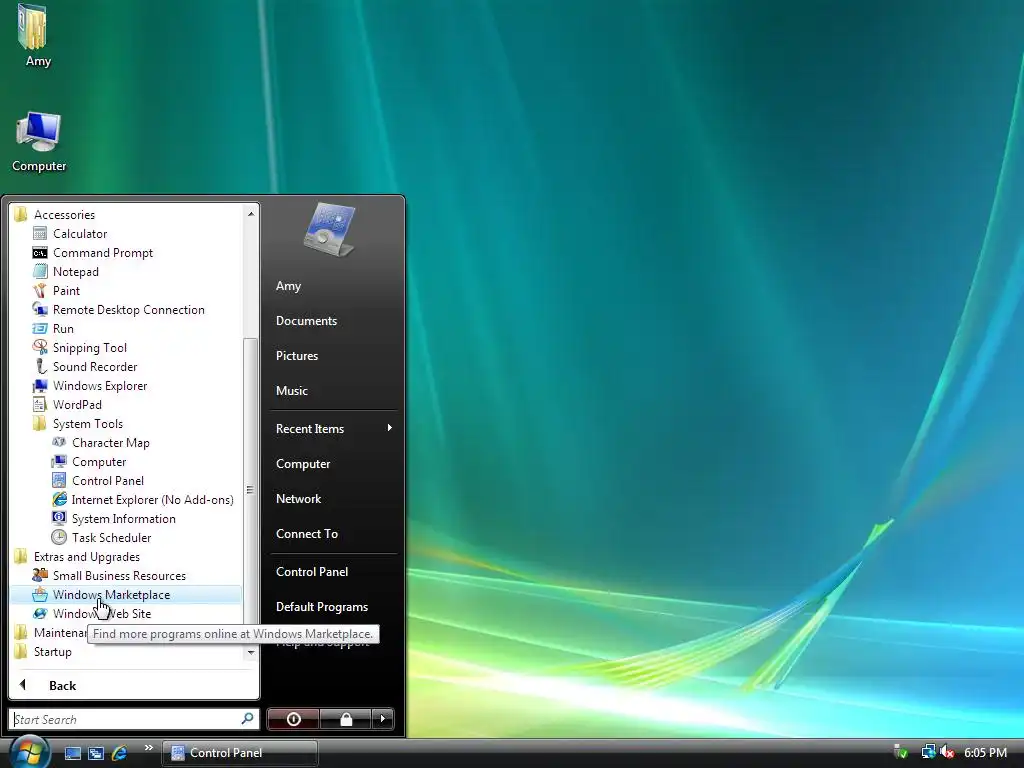Click the programs list scrollbar thumb

pyautogui.click(x=250, y=490)
